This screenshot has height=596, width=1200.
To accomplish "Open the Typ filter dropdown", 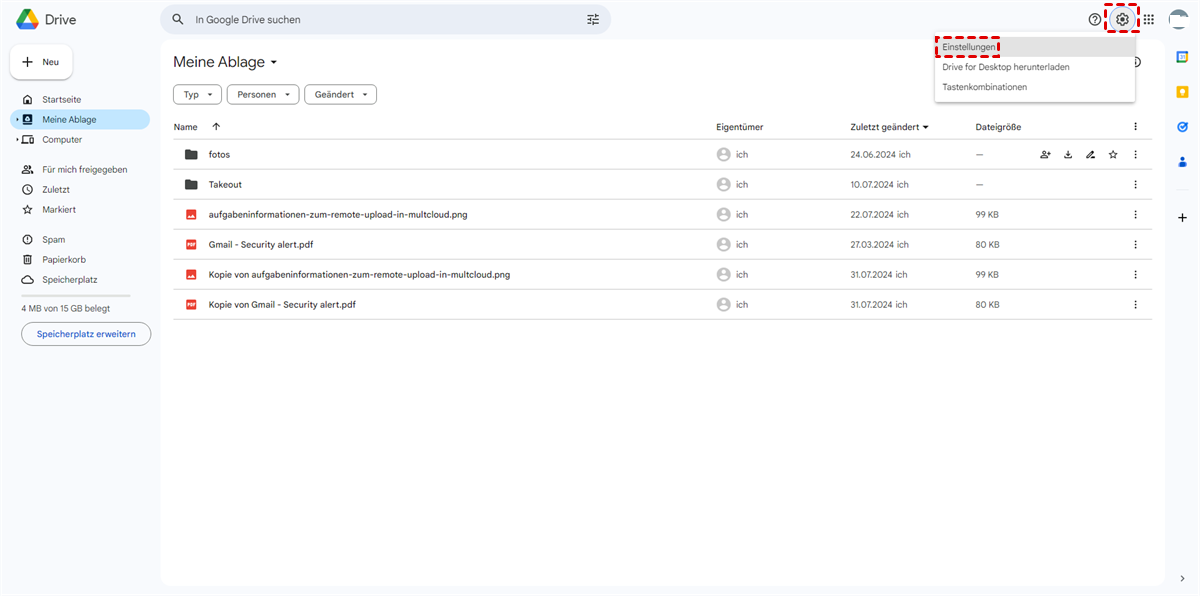I will pyautogui.click(x=196, y=95).
